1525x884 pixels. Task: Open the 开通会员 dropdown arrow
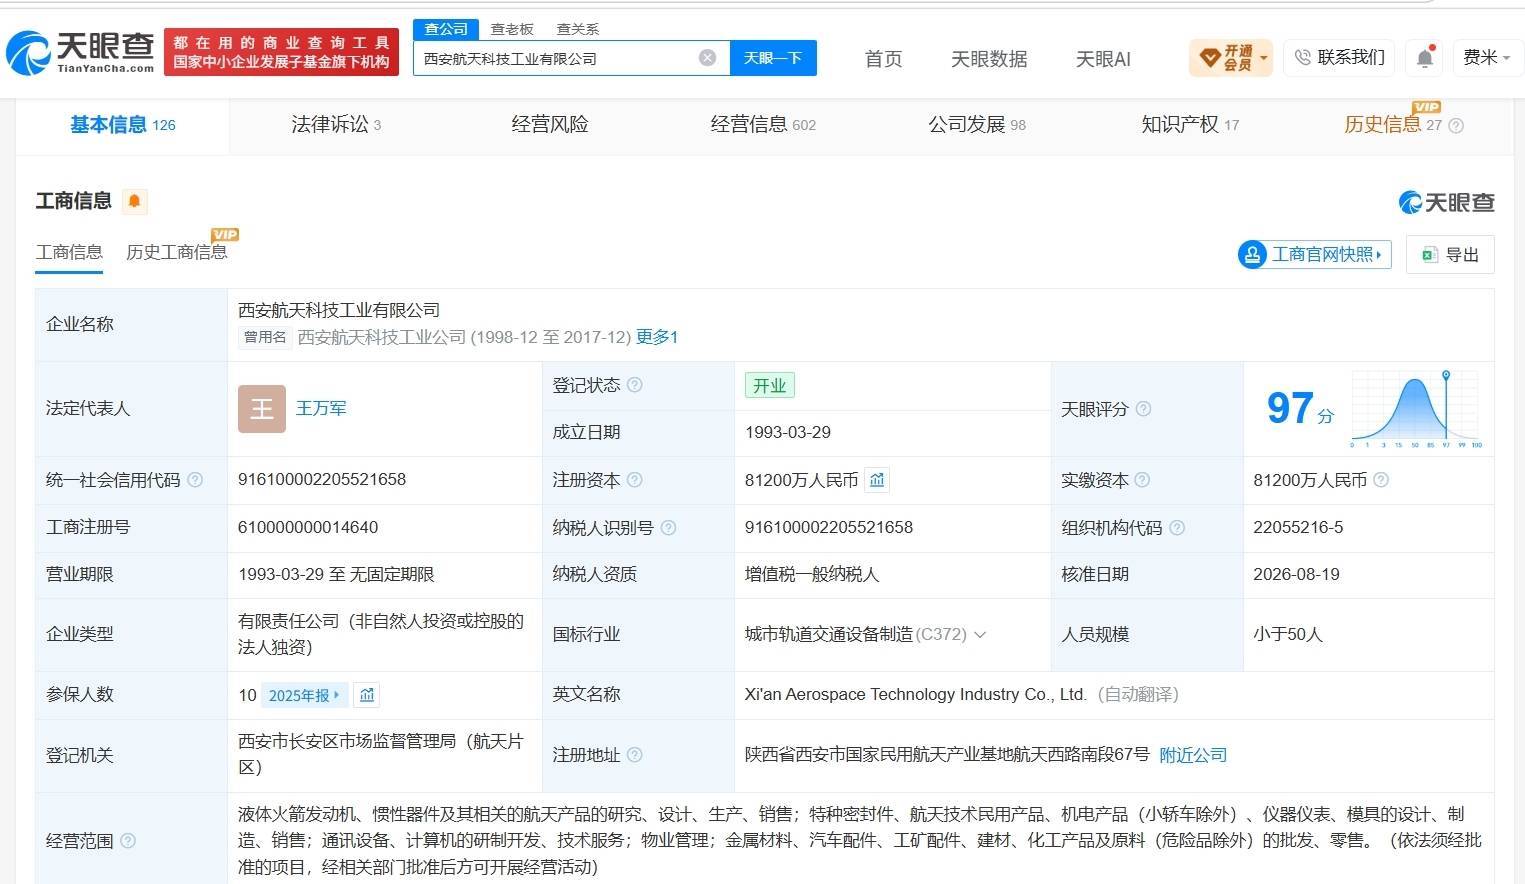[x=1264, y=58]
